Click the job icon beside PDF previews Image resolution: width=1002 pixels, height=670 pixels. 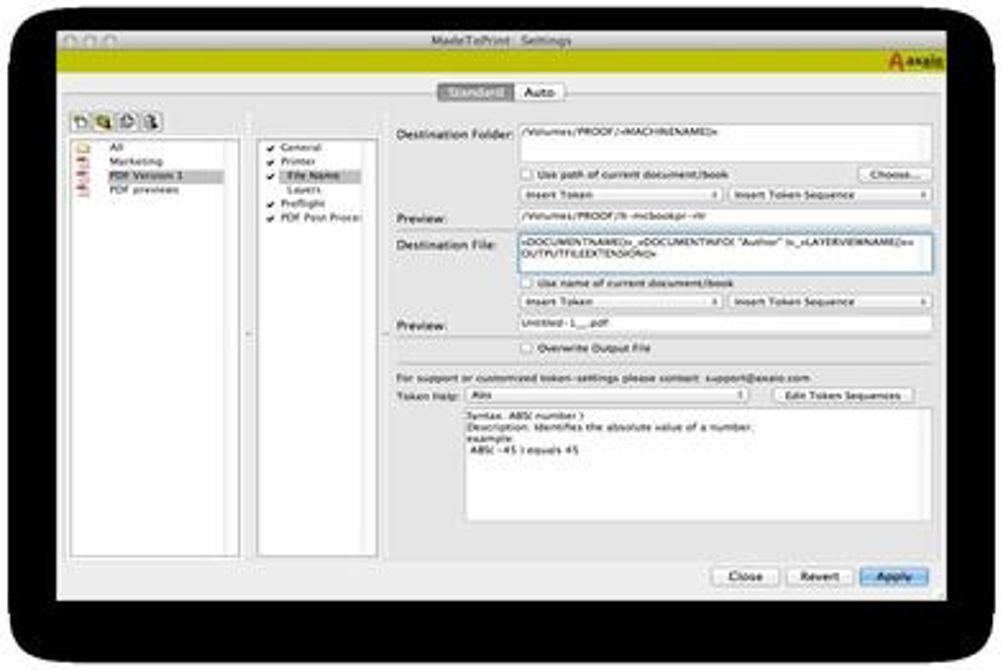point(83,190)
